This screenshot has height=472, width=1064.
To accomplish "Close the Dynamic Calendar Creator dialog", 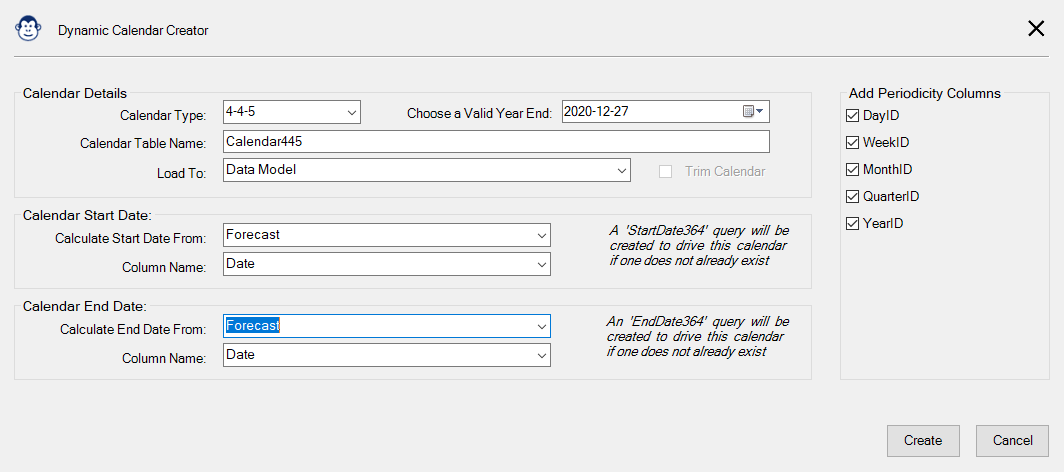I will (x=1036, y=28).
